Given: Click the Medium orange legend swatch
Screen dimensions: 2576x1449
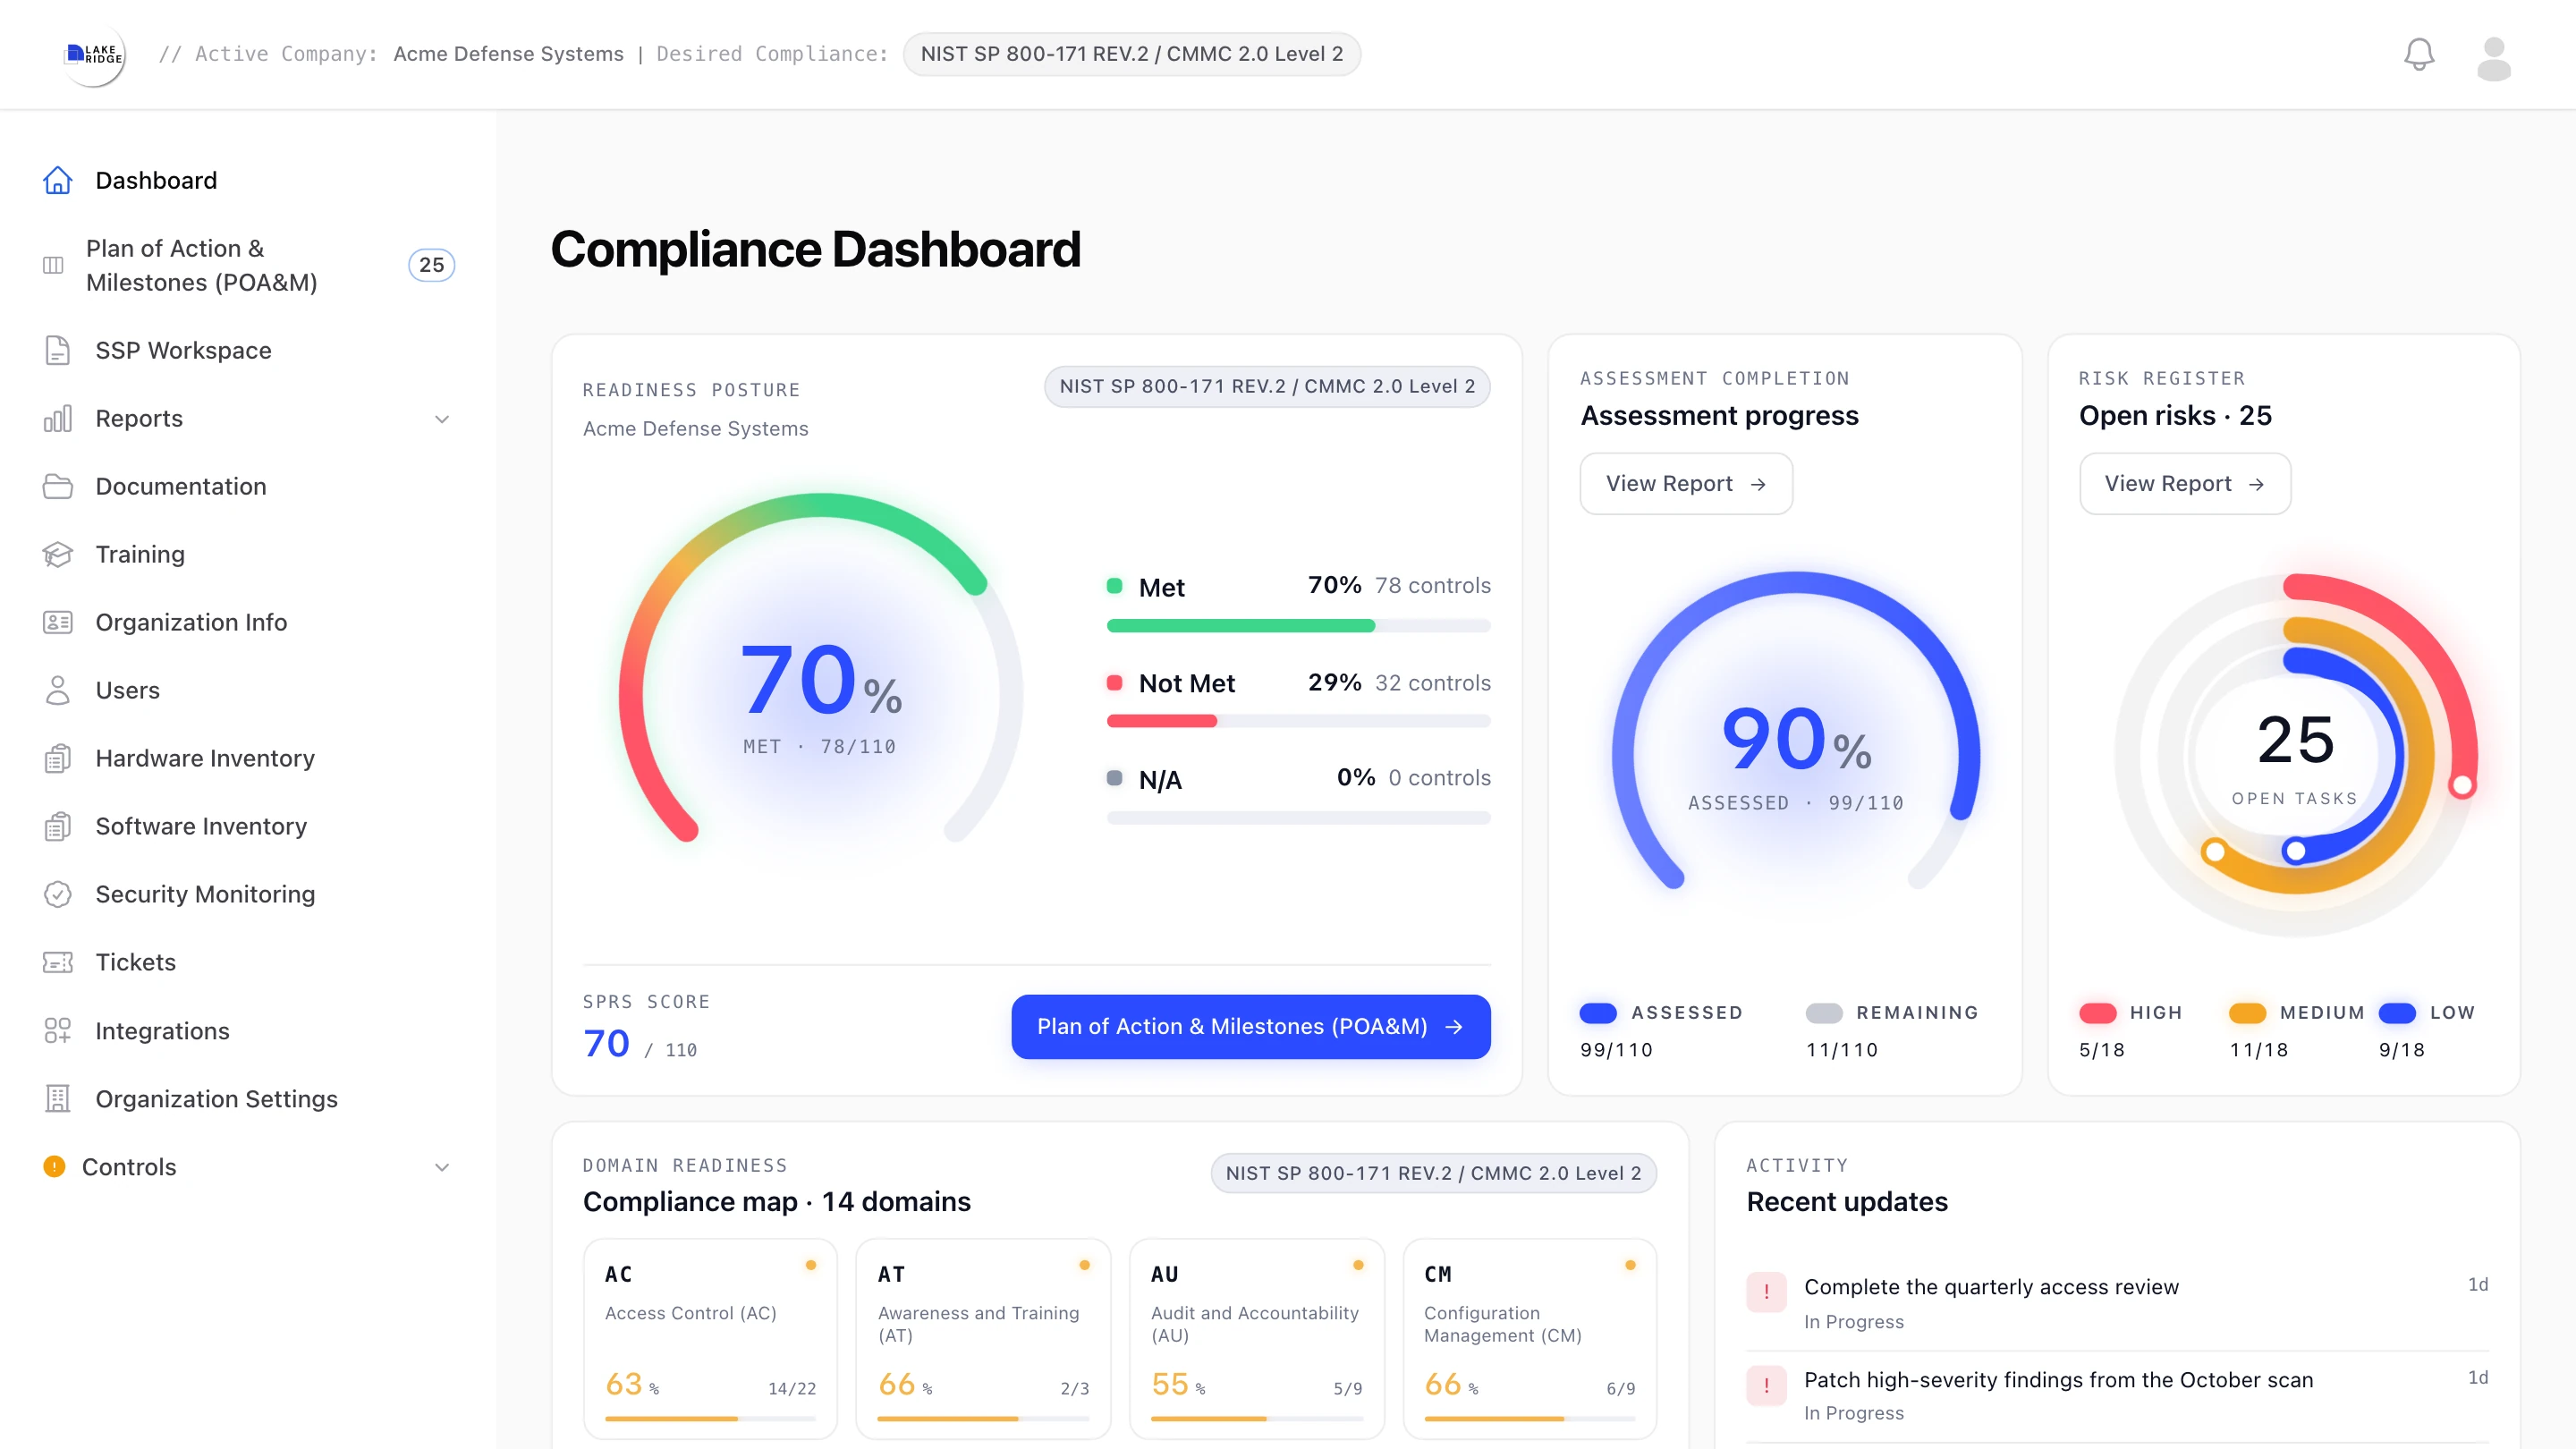Looking at the screenshot, I should coord(2247,1012).
